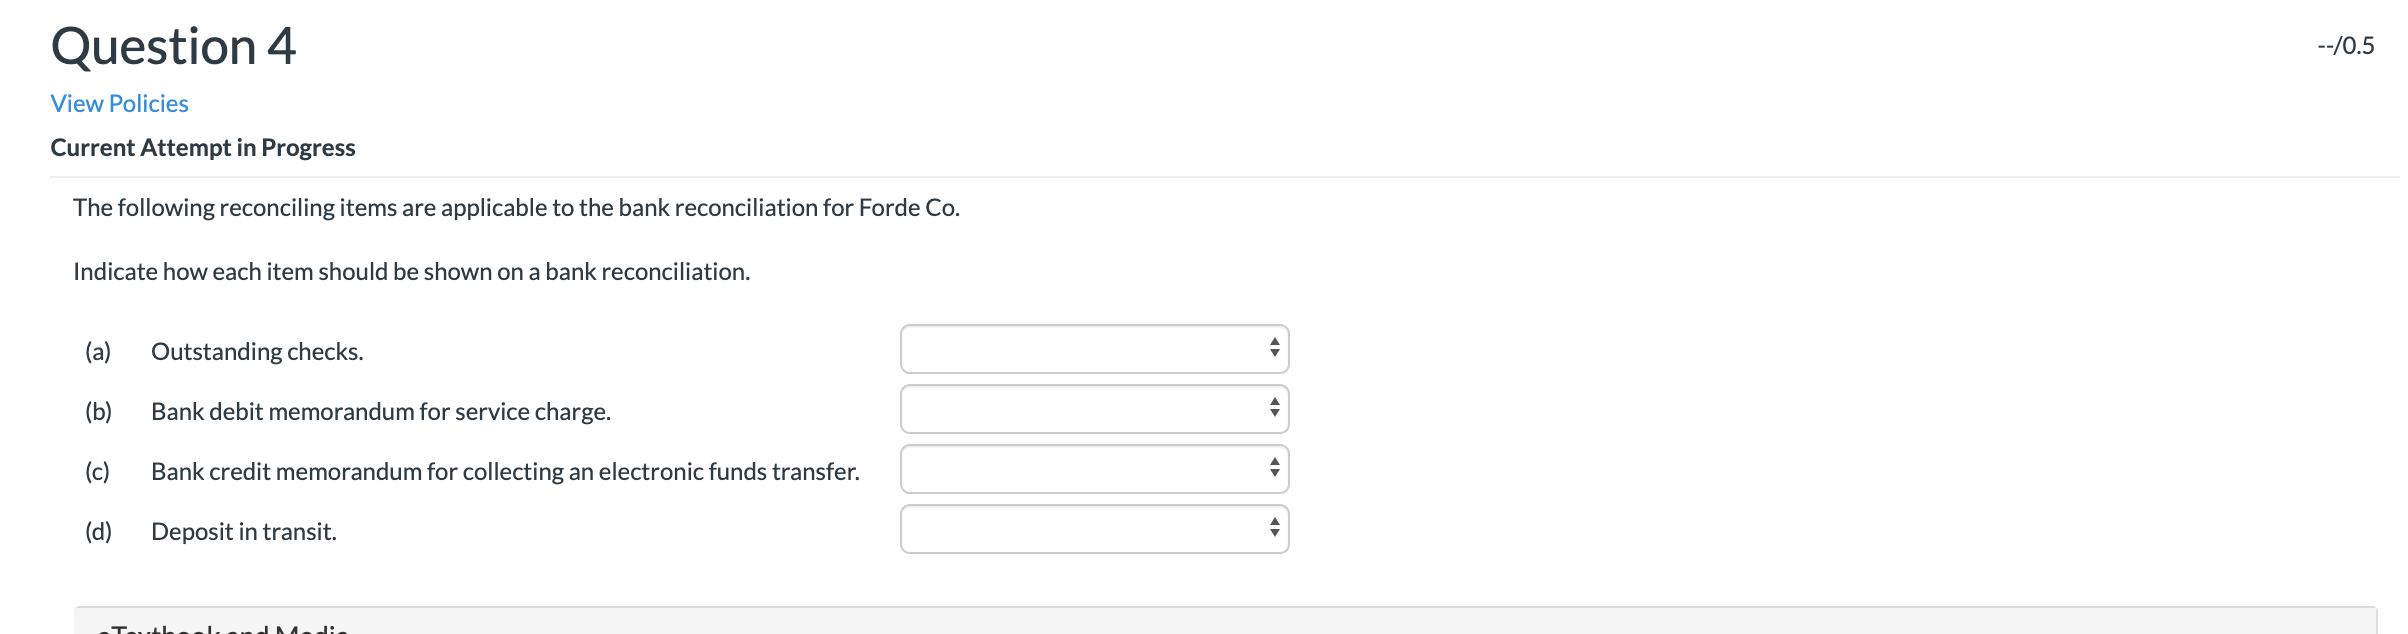Open the dropdown for Deposit in transit
Screen dimensions: 2408x634
[x=1094, y=527]
